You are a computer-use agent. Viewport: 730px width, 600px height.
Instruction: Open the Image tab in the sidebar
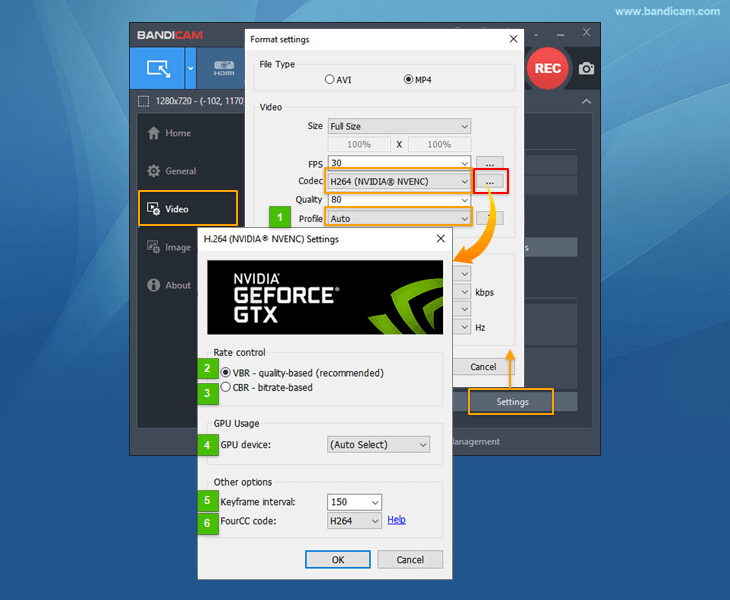169,247
